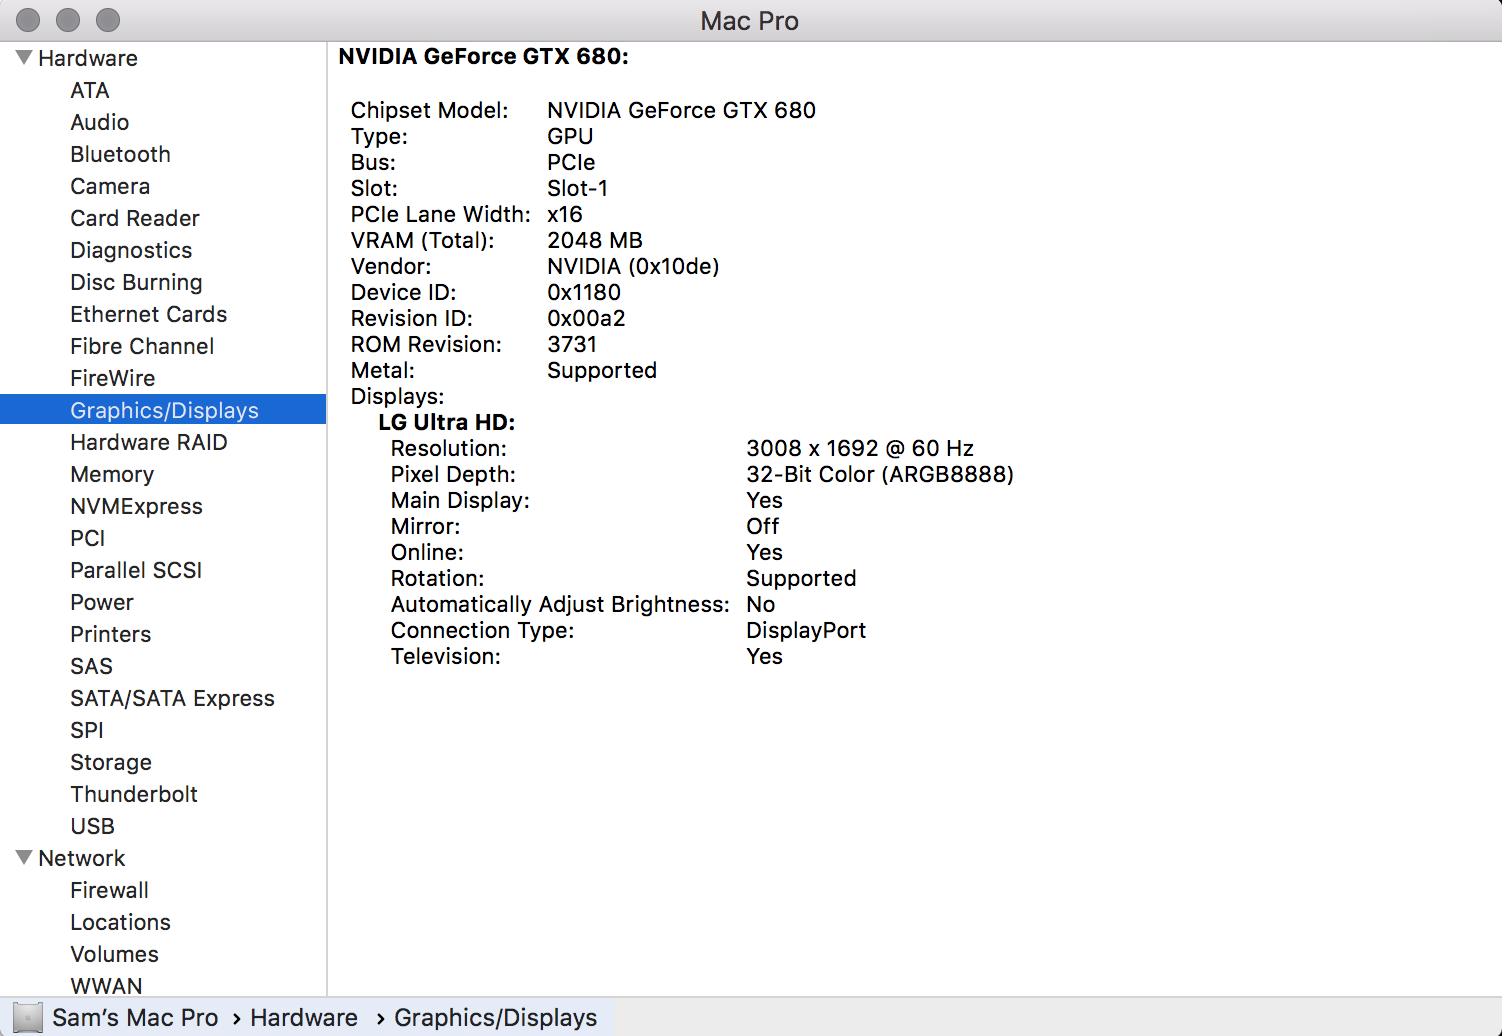View Camera information

tap(110, 186)
